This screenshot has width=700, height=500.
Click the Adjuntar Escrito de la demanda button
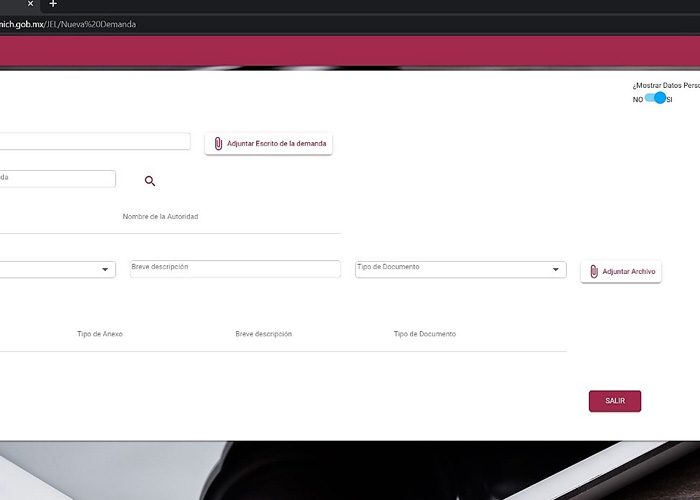(268, 144)
